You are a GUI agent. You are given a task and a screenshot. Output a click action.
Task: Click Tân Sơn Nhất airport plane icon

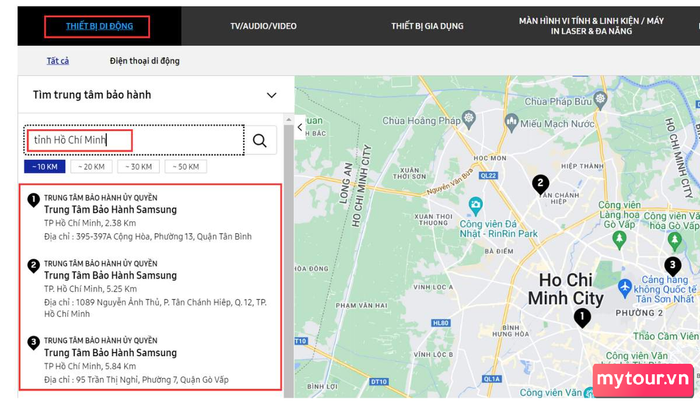(x=625, y=286)
